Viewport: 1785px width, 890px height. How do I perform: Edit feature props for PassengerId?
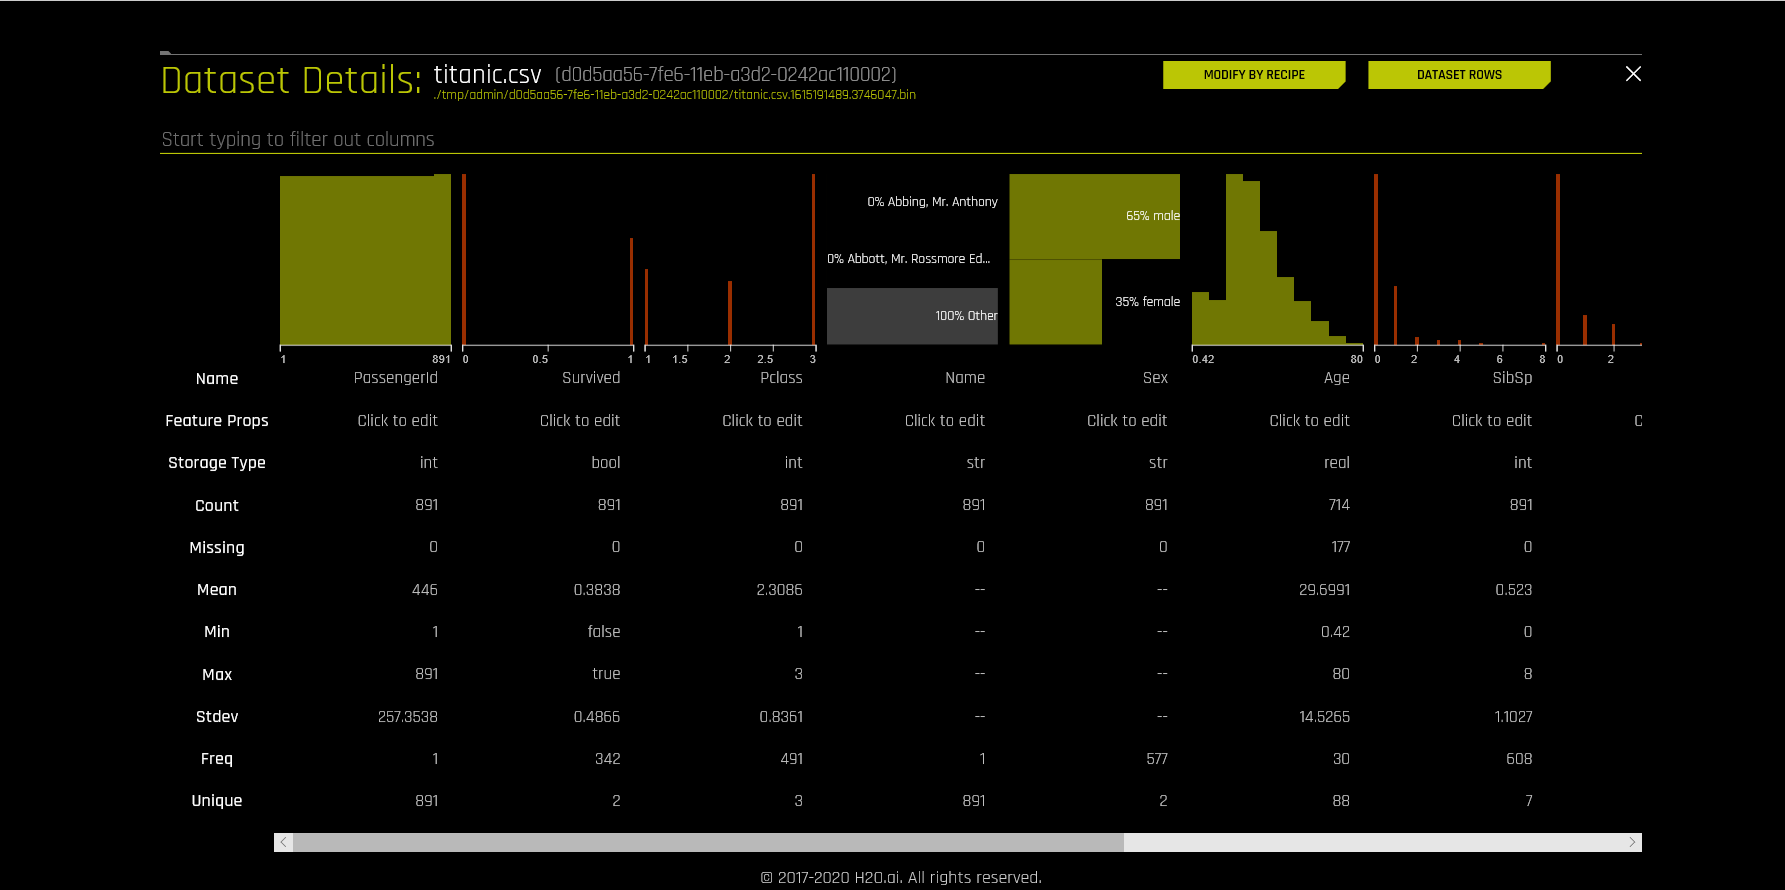pos(397,421)
